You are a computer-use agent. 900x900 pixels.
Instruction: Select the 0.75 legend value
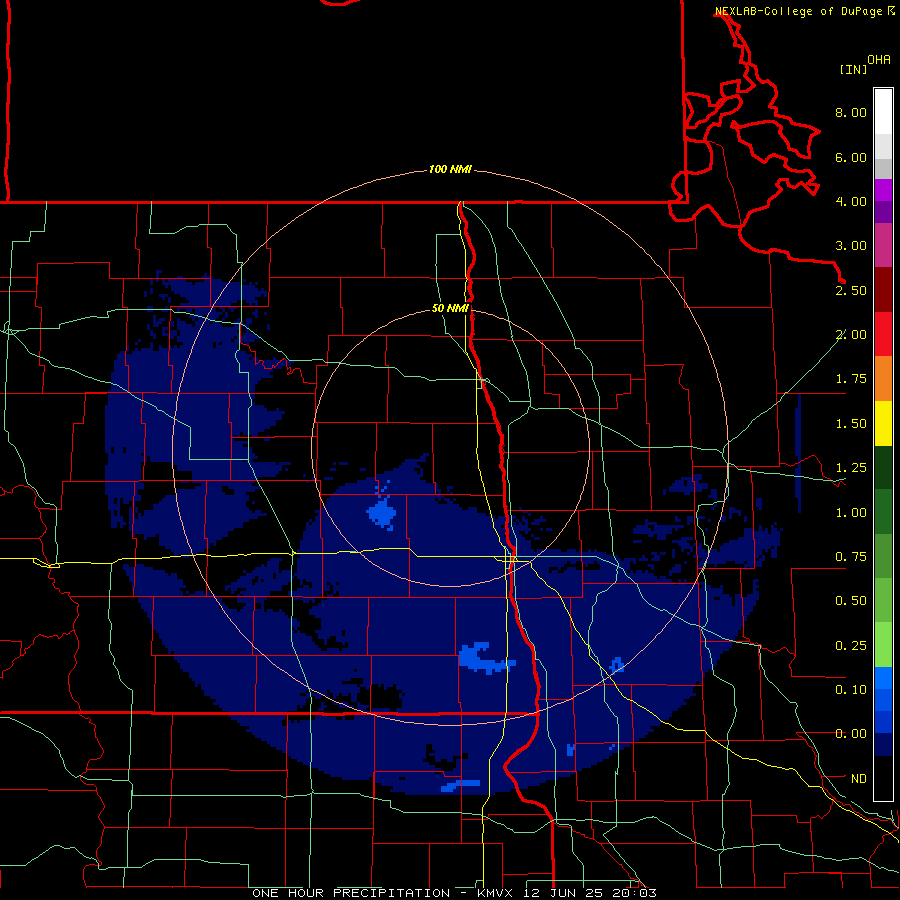(x=851, y=557)
